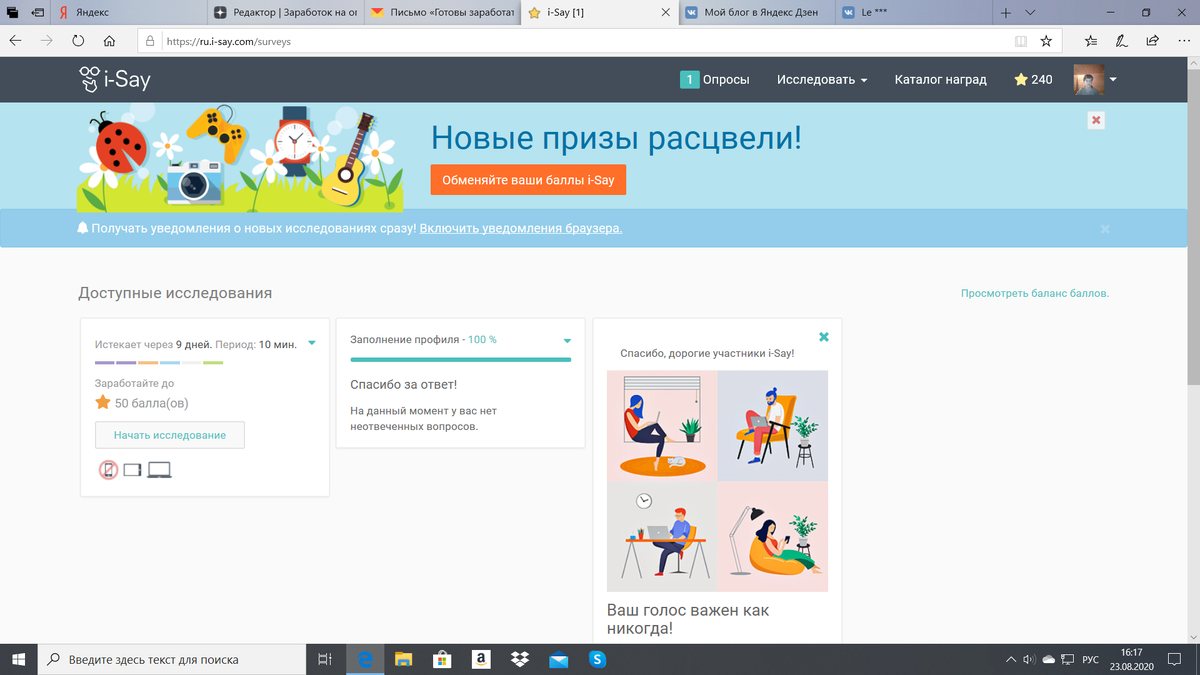1200x675 pixels.
Task: Click the star icon next to 50 балла(ов)
Action: pyautogui.click(x=101, y=401)
